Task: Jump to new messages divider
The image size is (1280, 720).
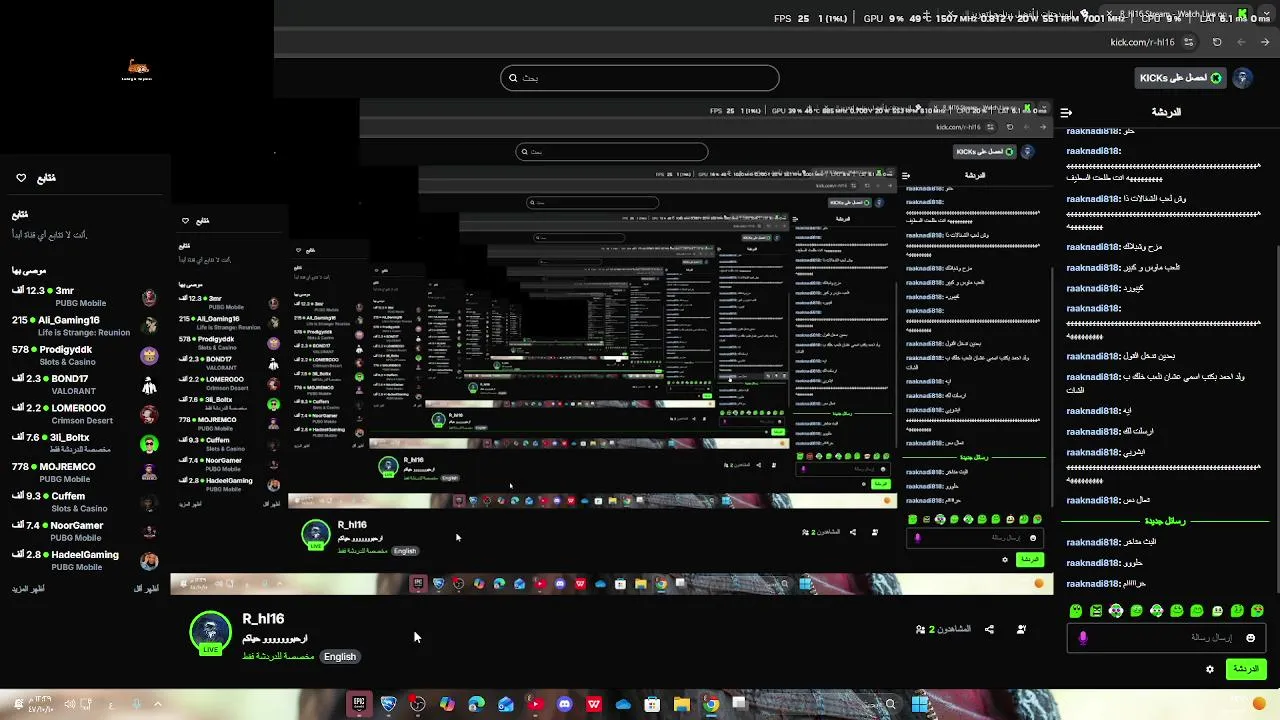Action: pos(1163,521)
